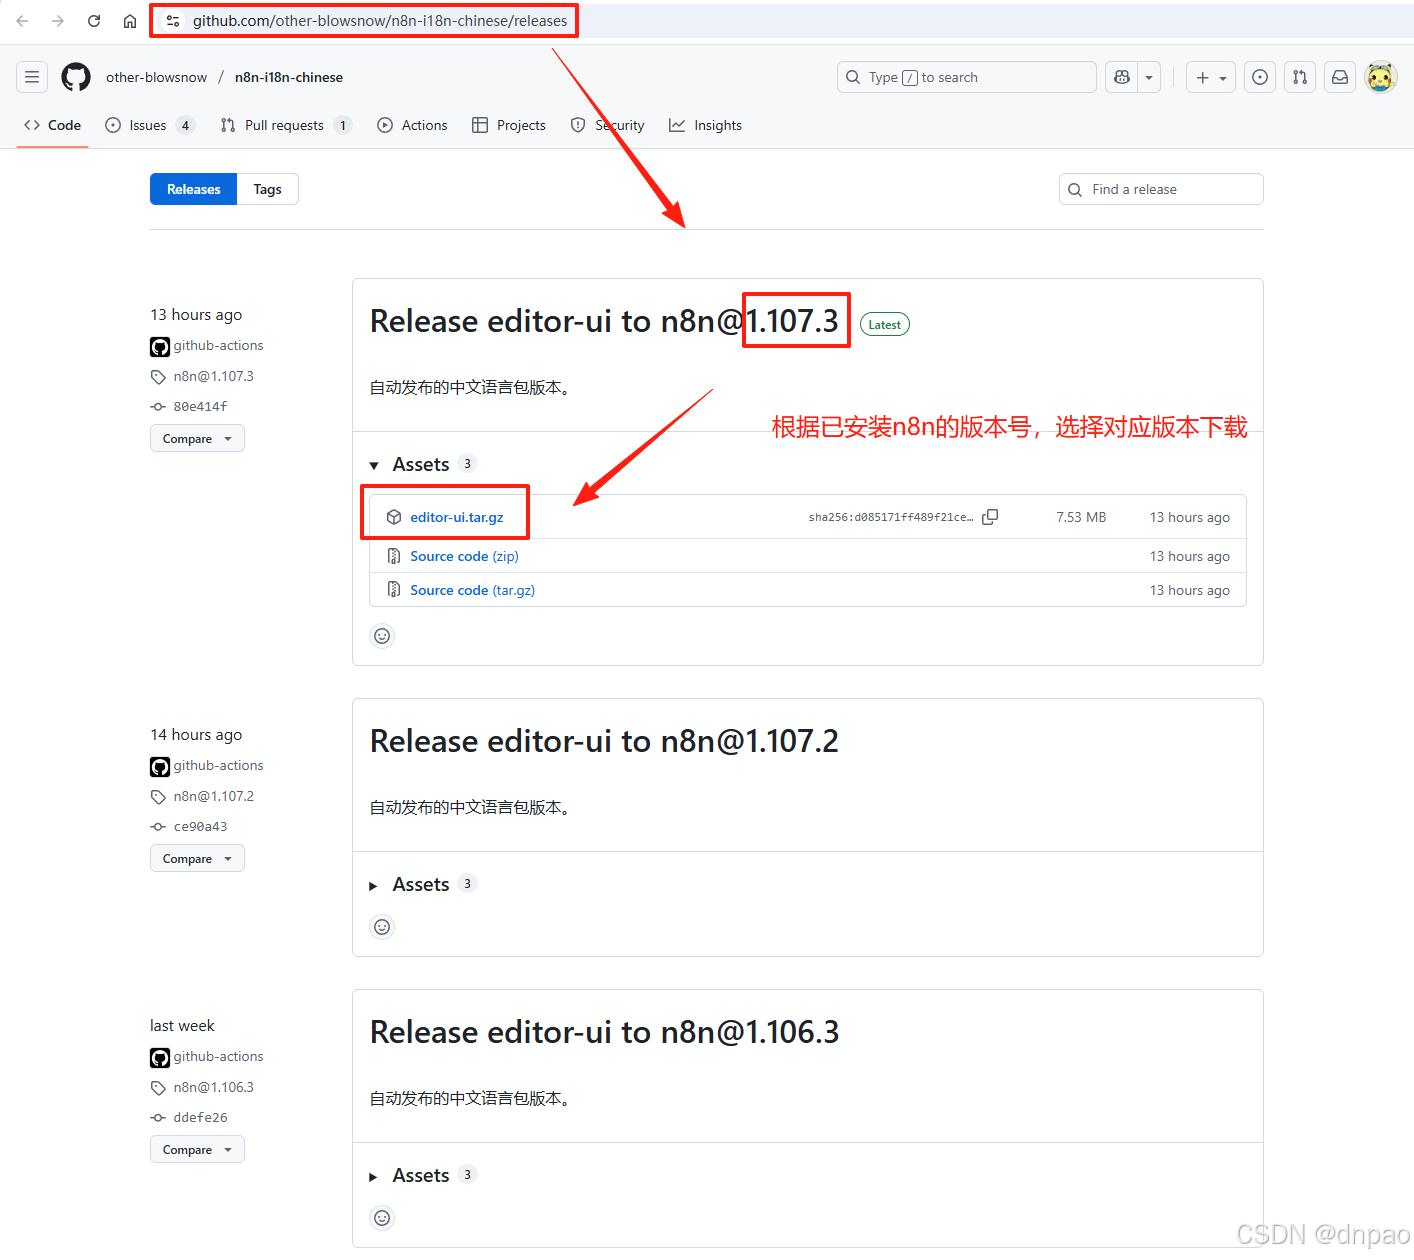Open the GitHub hamburger navigation menu
The image size is (1414, 1260).
32,77
